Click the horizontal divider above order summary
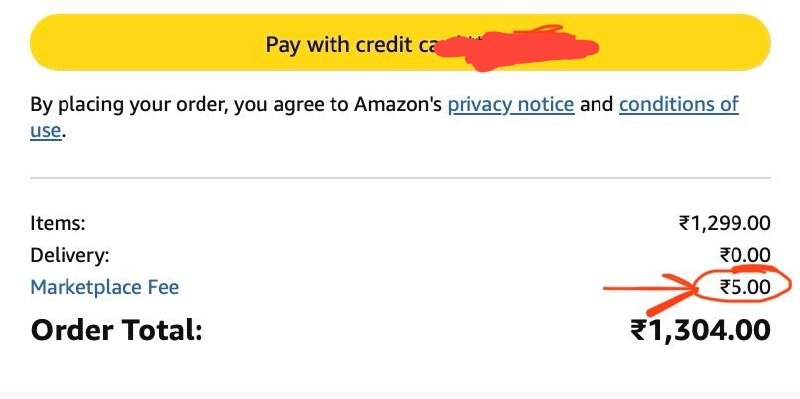 point(400,178)
